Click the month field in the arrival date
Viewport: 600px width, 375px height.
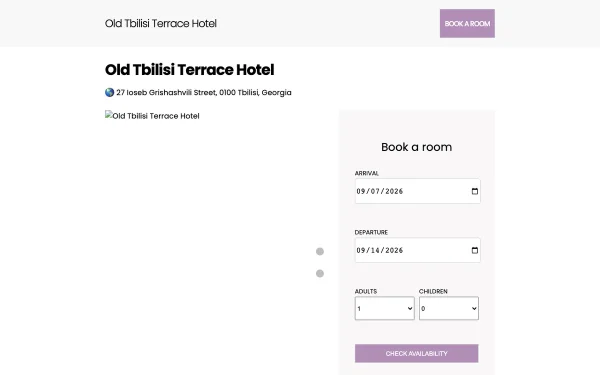pos(361,191)
